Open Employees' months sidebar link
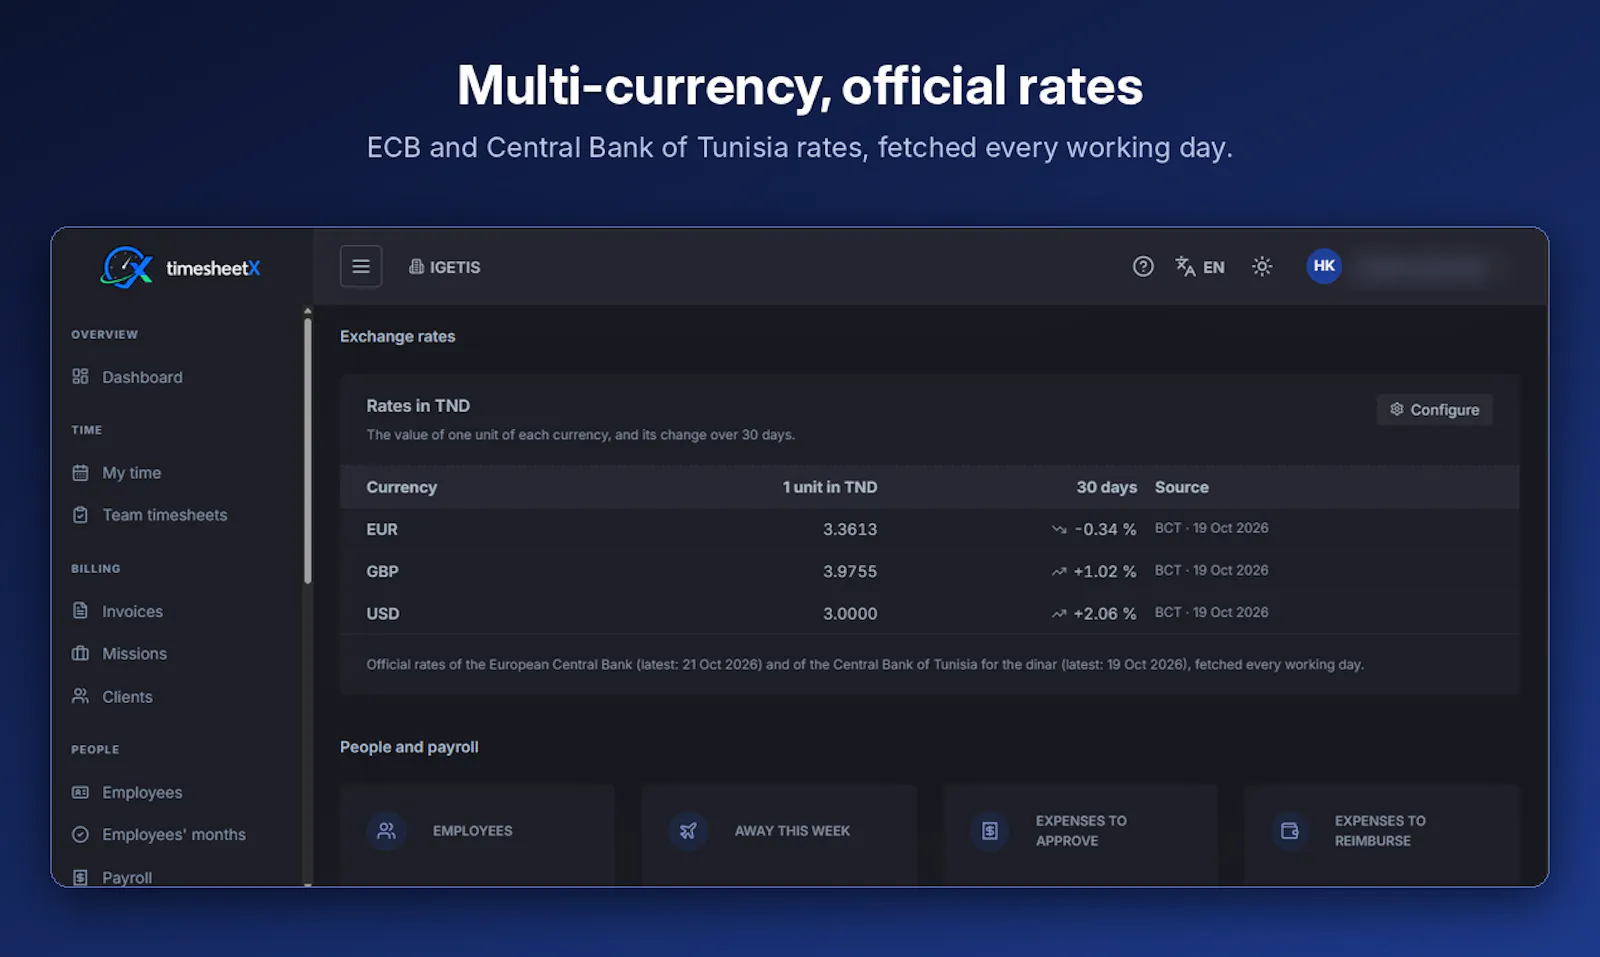 point(174,835)
